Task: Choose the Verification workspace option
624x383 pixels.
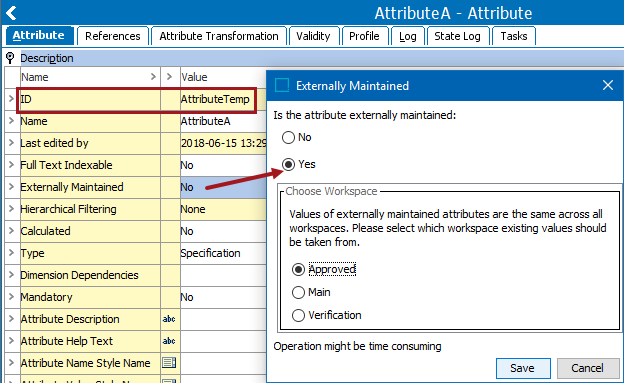Action: tap(298, 315)
